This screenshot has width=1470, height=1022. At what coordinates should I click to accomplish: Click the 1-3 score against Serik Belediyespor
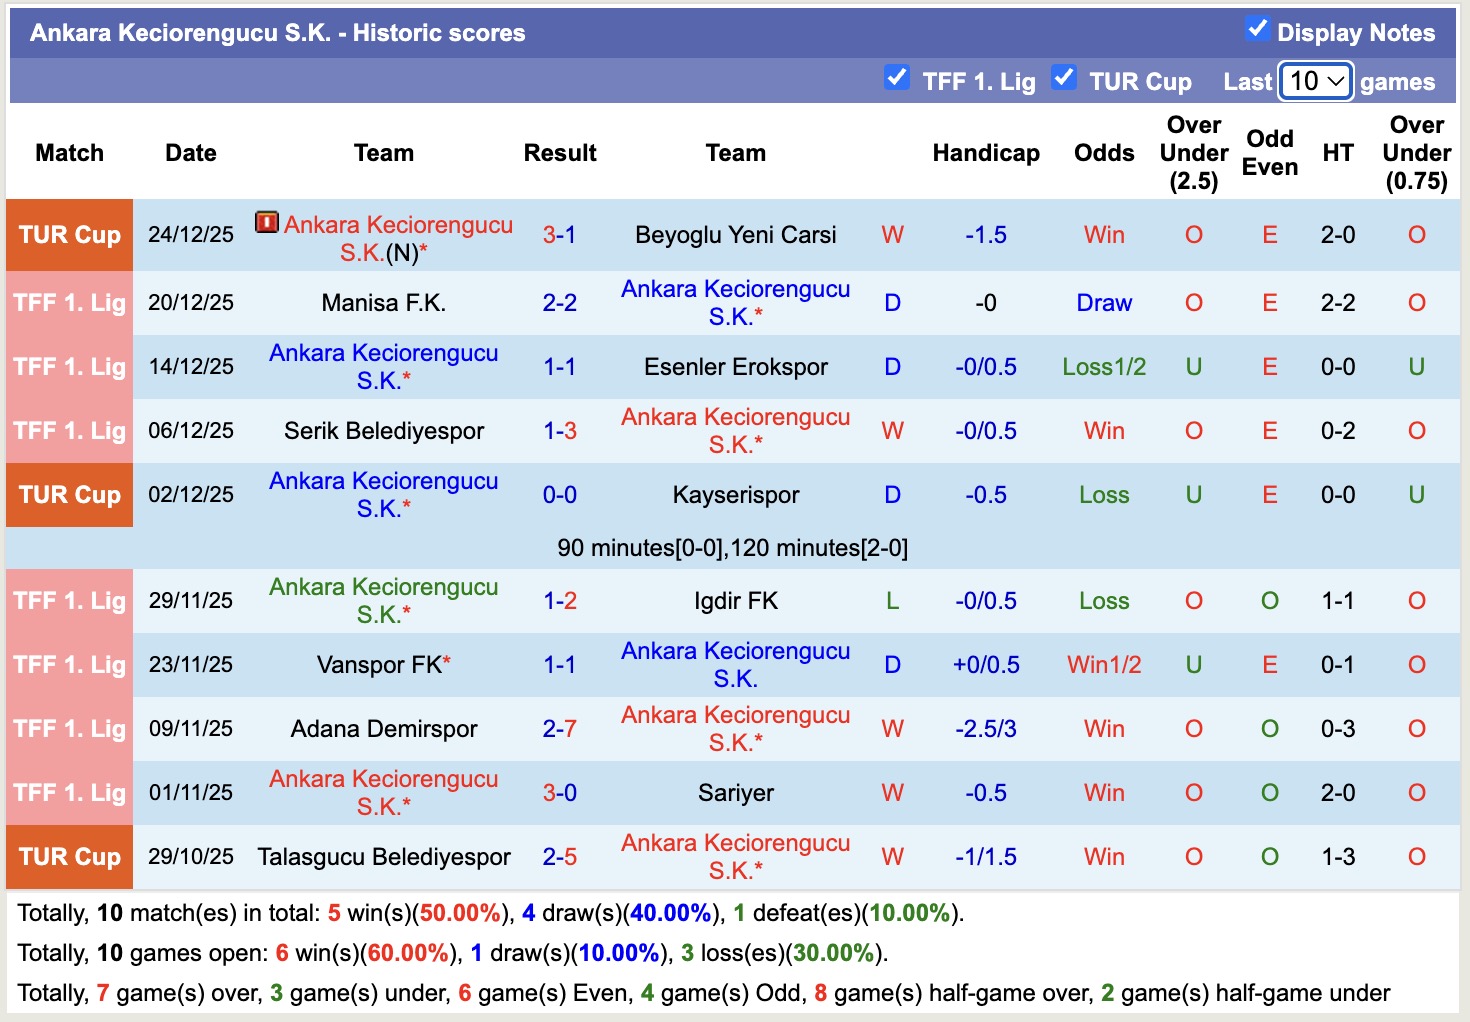[x=559, y=431]
